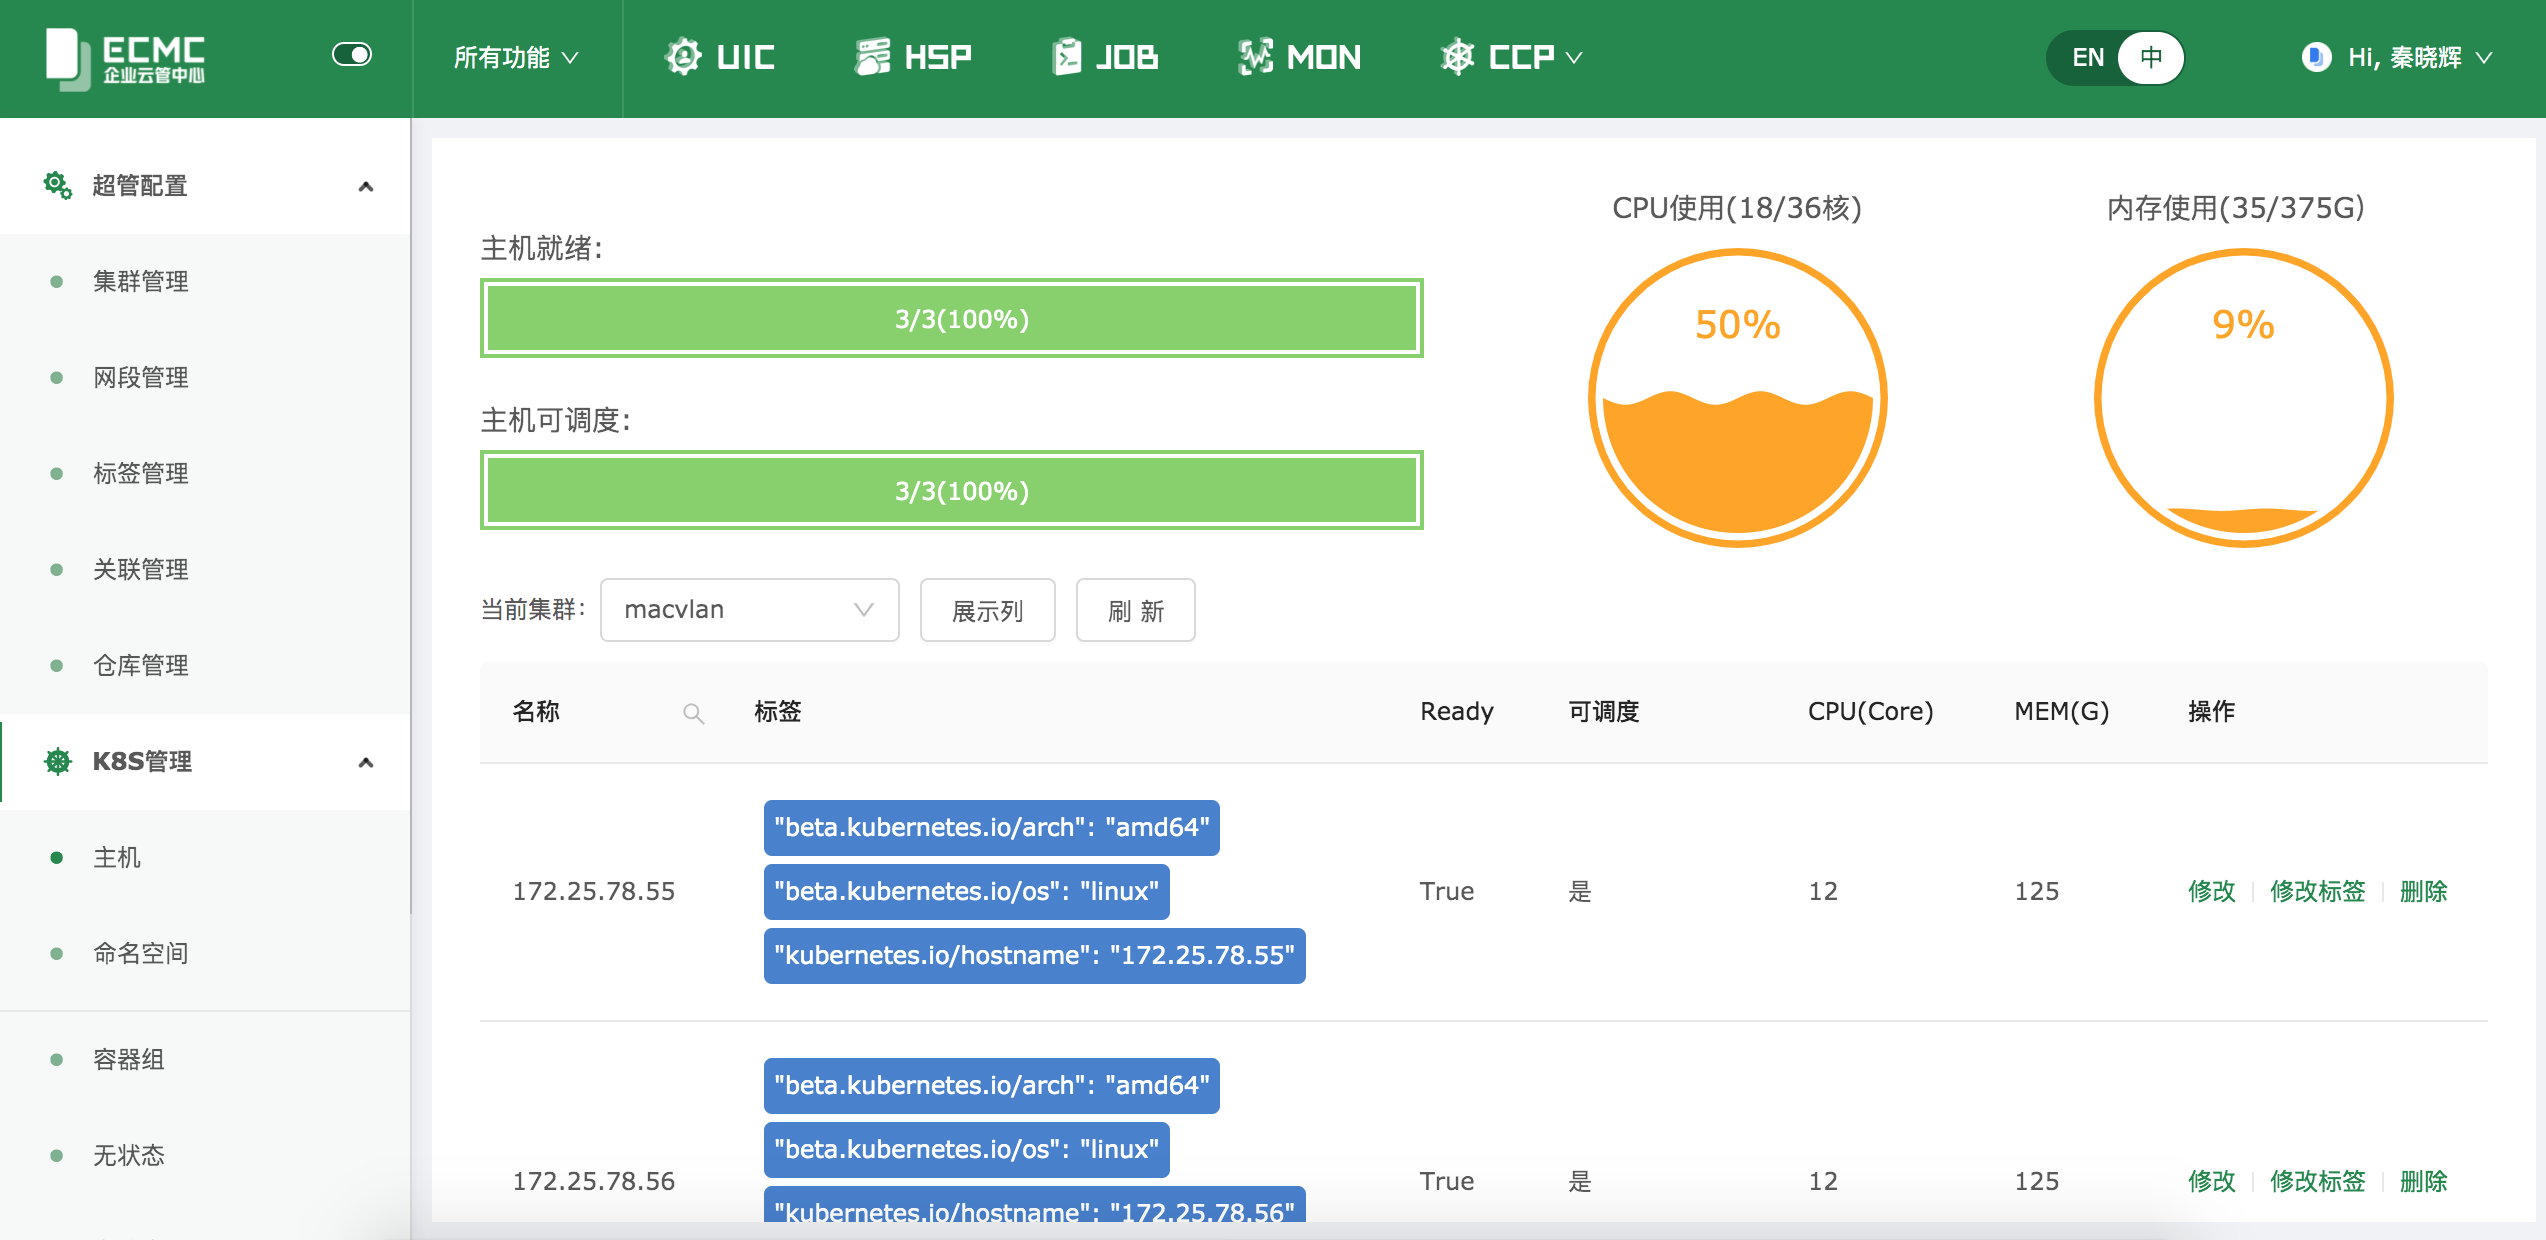This screenshot has height=1240, width=2546.
Task: Click the name column search icon
Action: point(693,713)
